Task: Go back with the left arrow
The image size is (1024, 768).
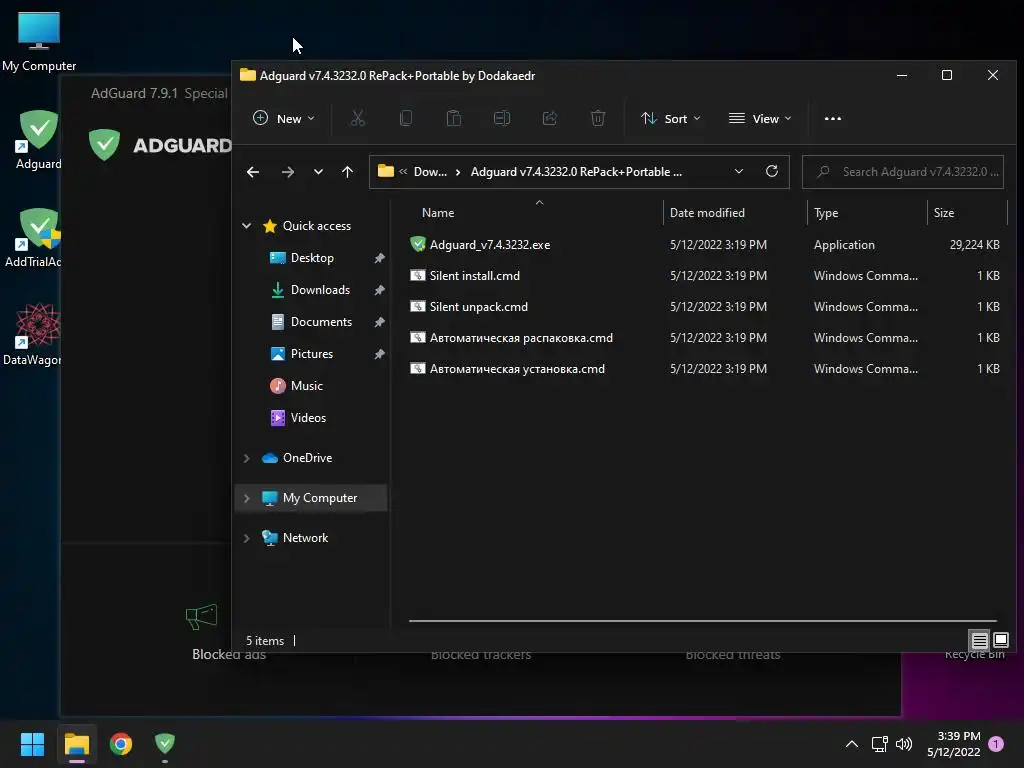Action: [x=253, y=172]
